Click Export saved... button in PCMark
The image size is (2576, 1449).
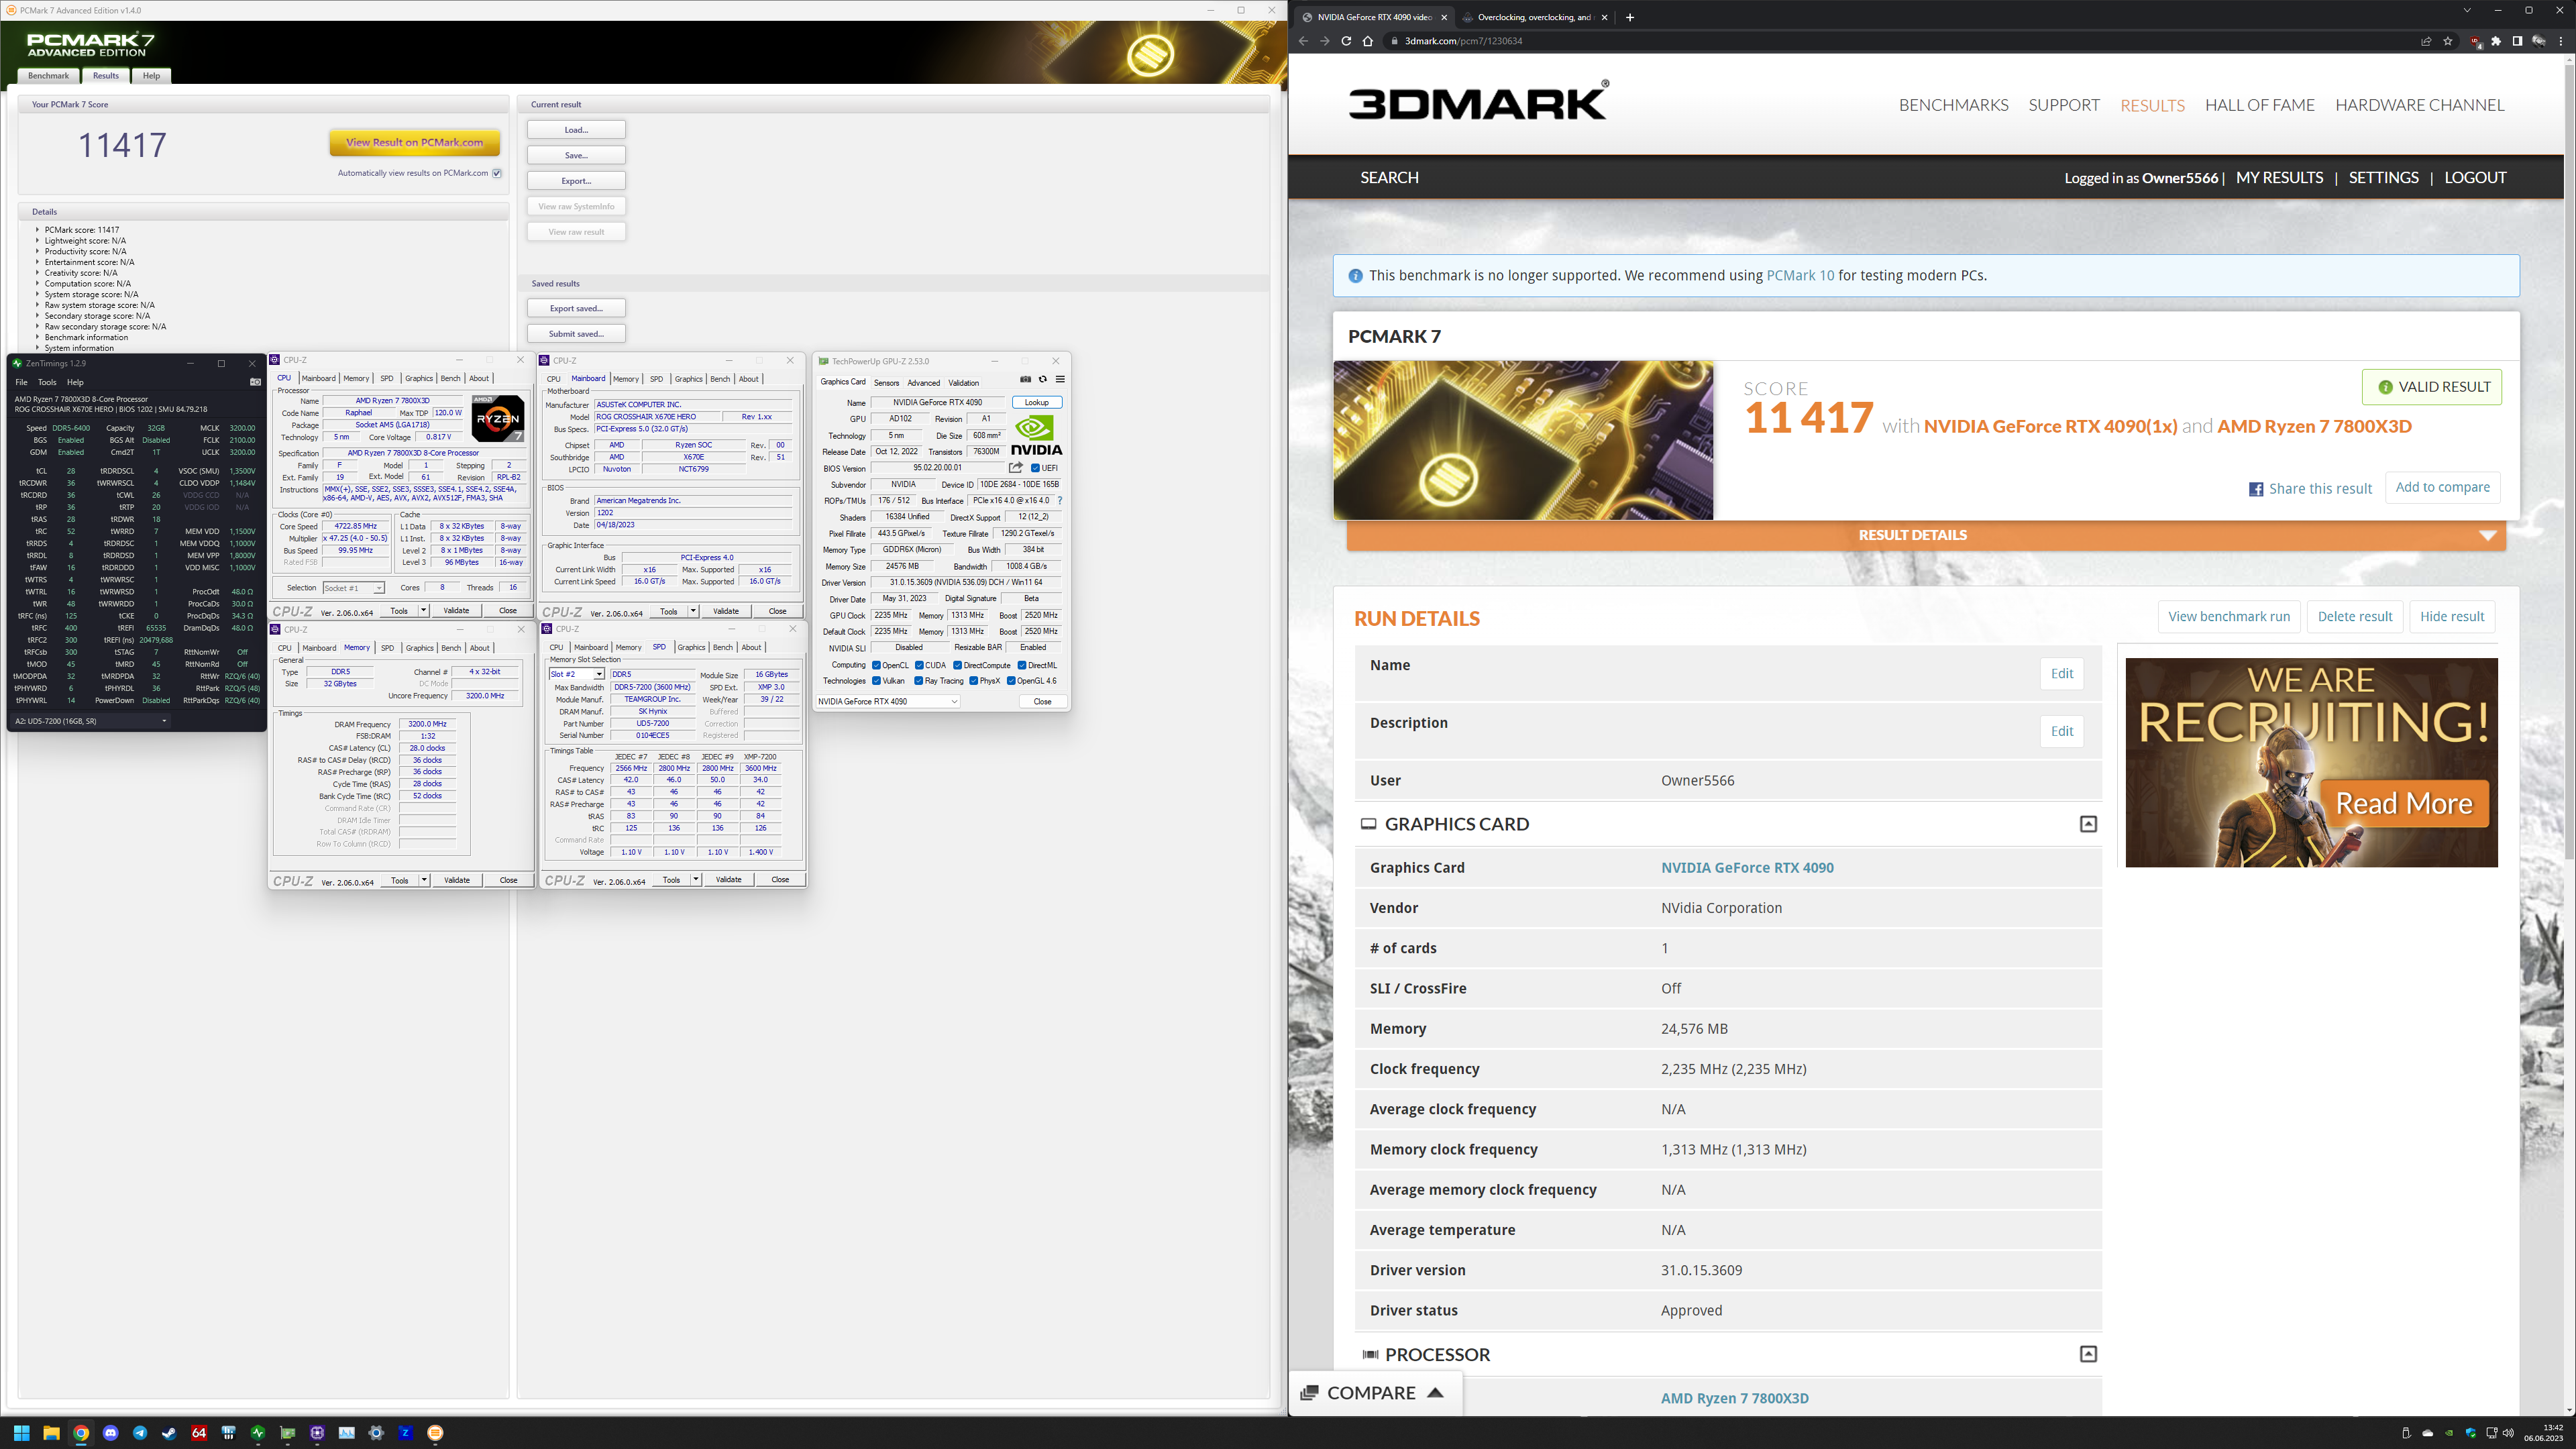[x=576, y=308]
